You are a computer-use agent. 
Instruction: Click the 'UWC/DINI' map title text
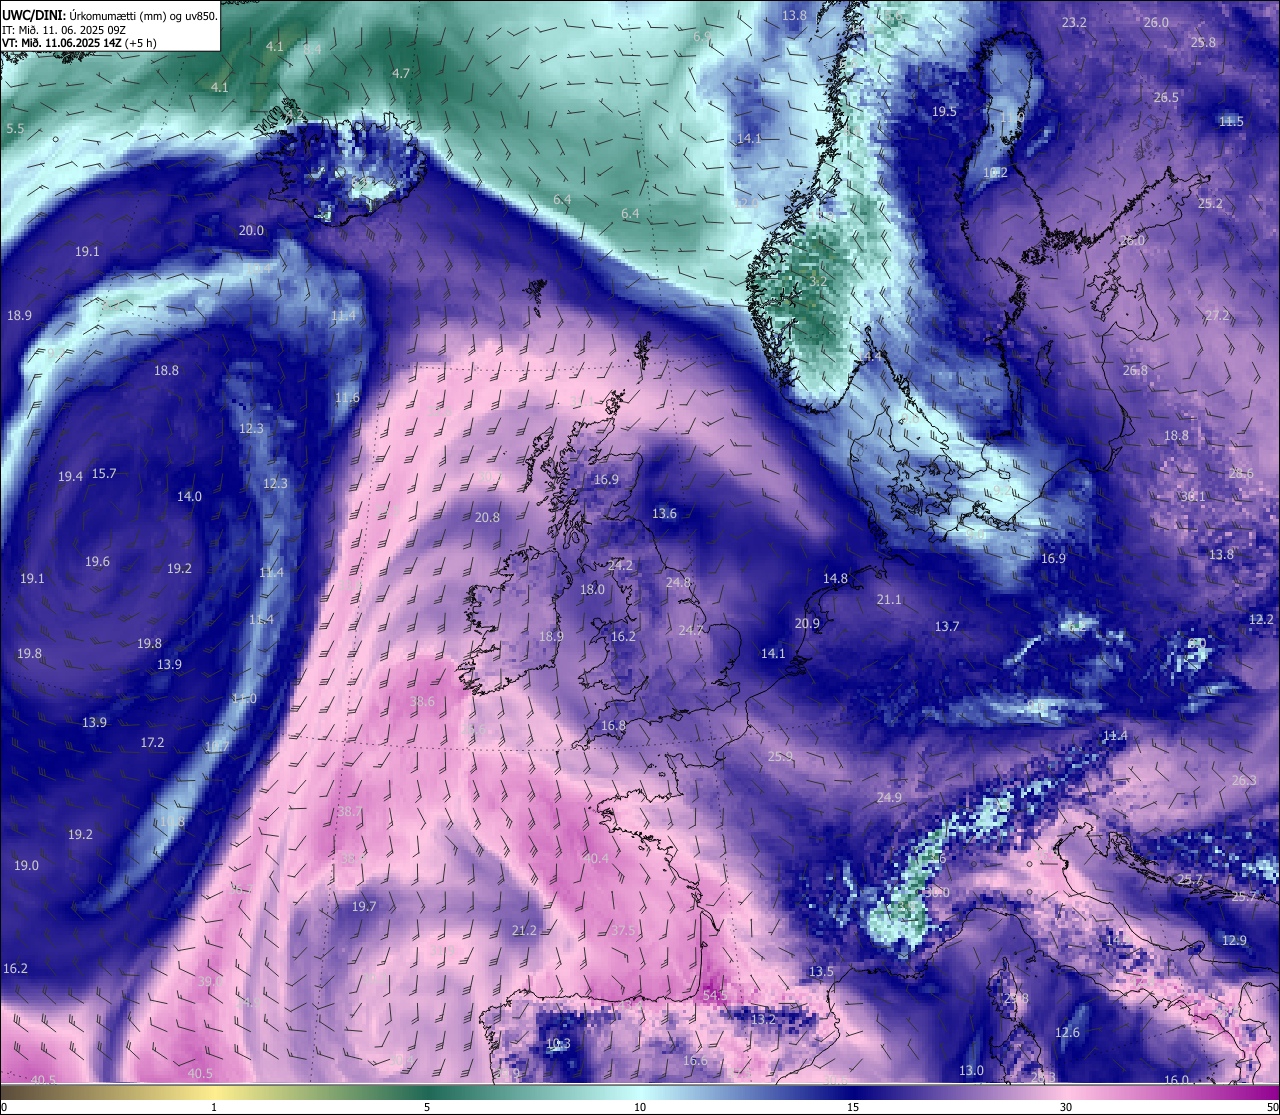tap(33, 16)
